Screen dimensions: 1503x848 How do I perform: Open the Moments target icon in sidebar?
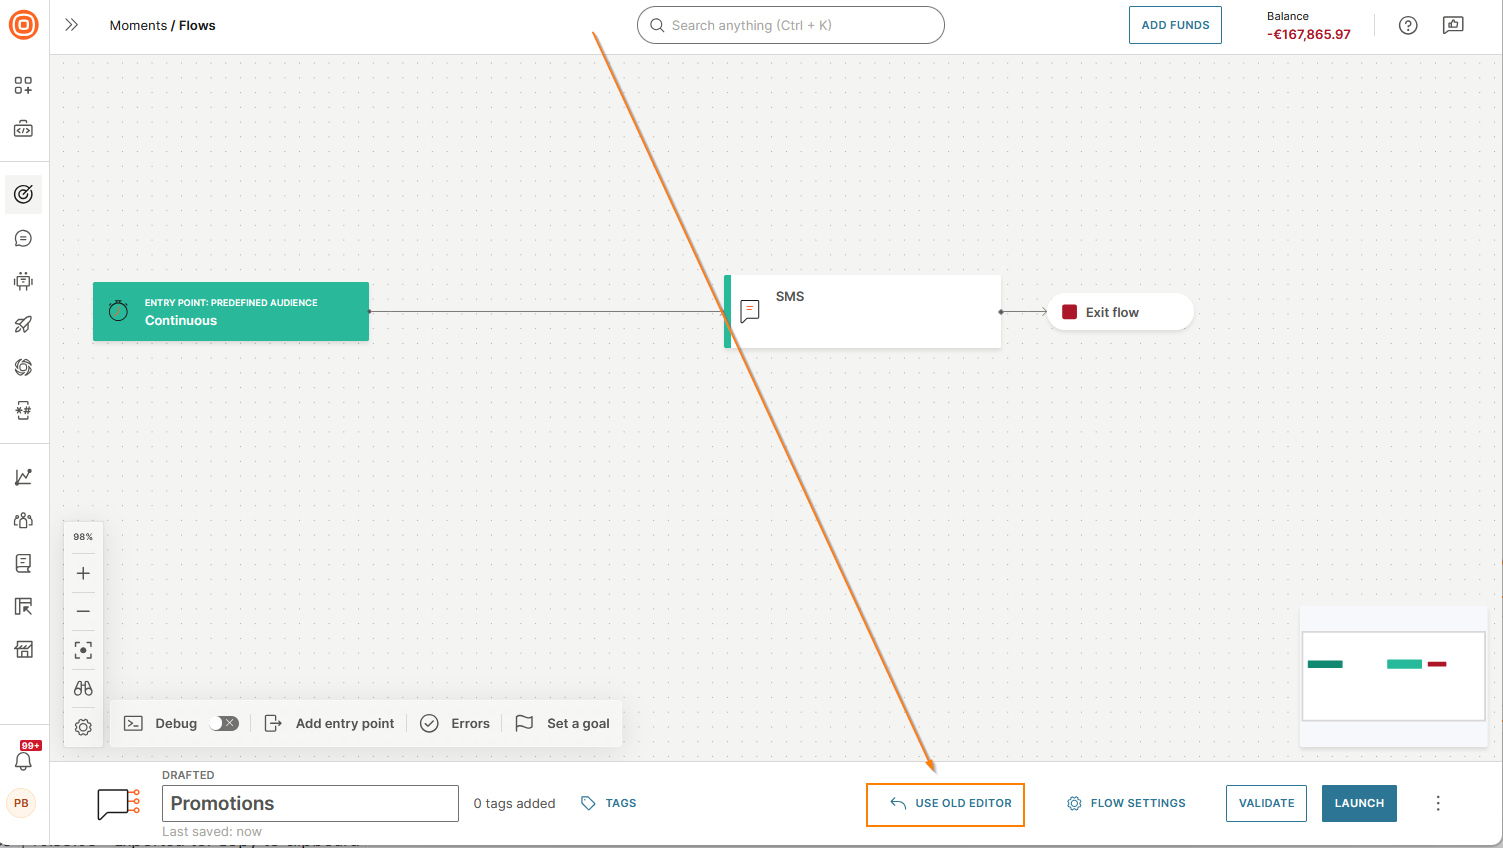24,194
